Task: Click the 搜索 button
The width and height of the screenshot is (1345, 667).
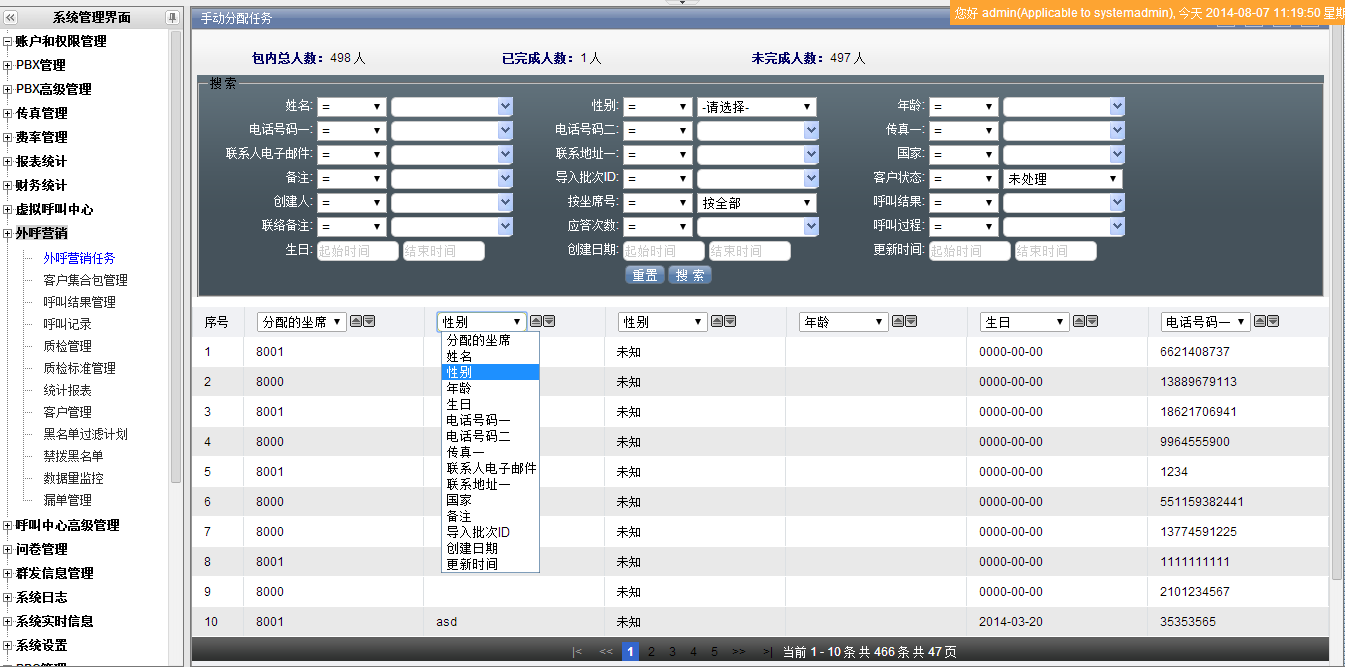Action: [x=690, y=275]
